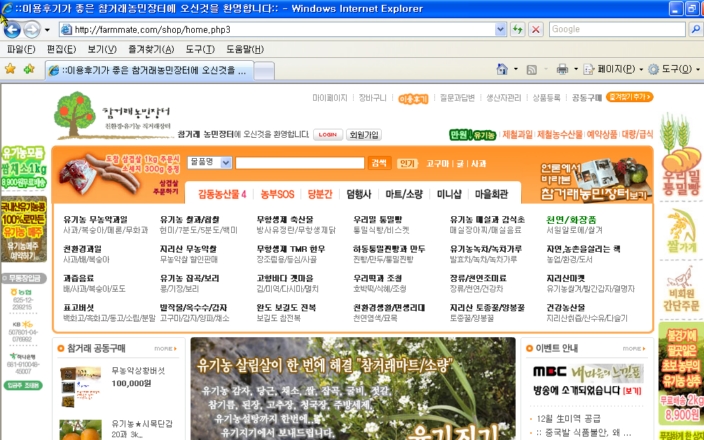The width and height of the screenshot is (704, 440).
Task: Click the 쌀가게 rice shop side icon
Action: pos(681,231)
